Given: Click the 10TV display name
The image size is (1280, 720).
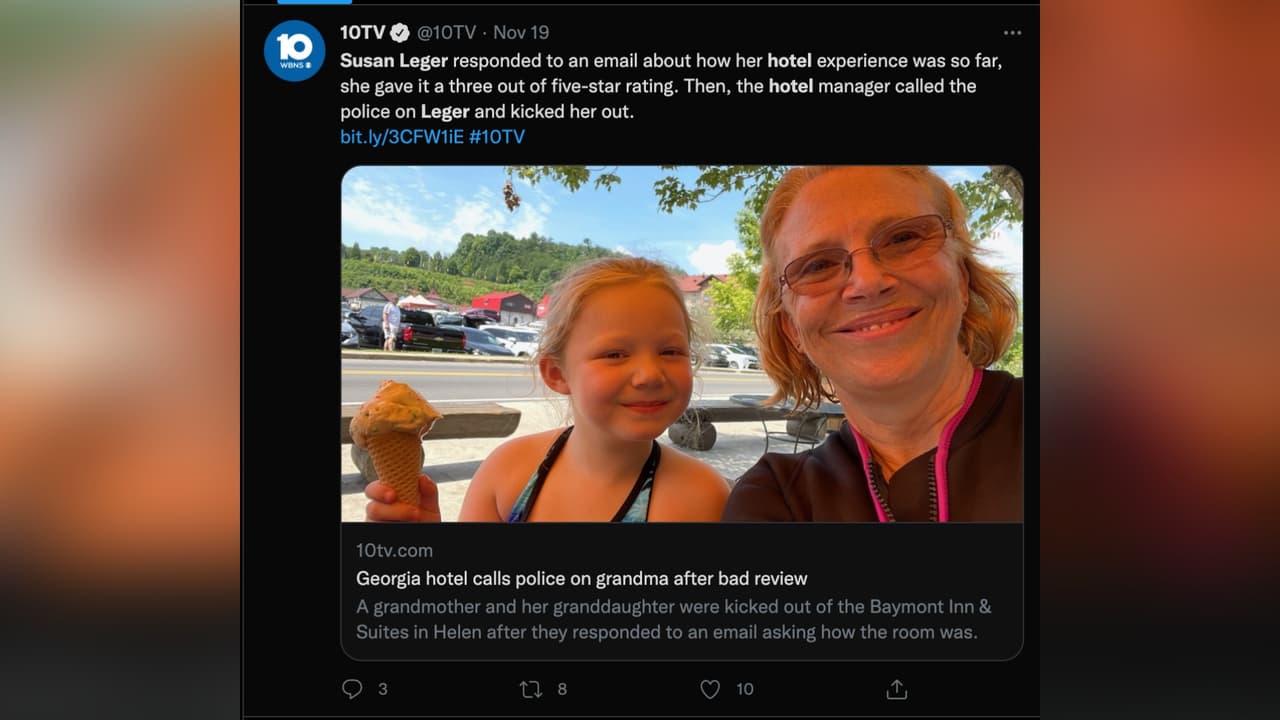Looking at the screenshot, I should point(362,33).
